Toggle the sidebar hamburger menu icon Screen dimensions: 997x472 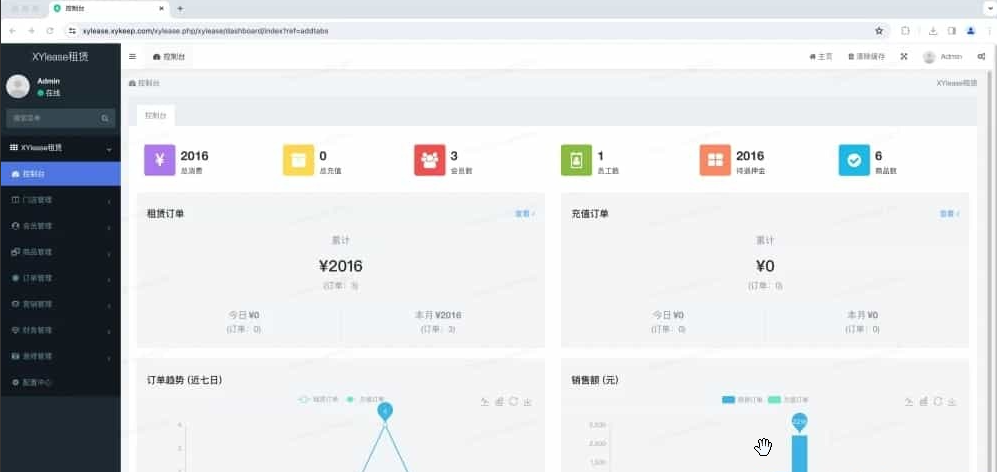point(132,56)
